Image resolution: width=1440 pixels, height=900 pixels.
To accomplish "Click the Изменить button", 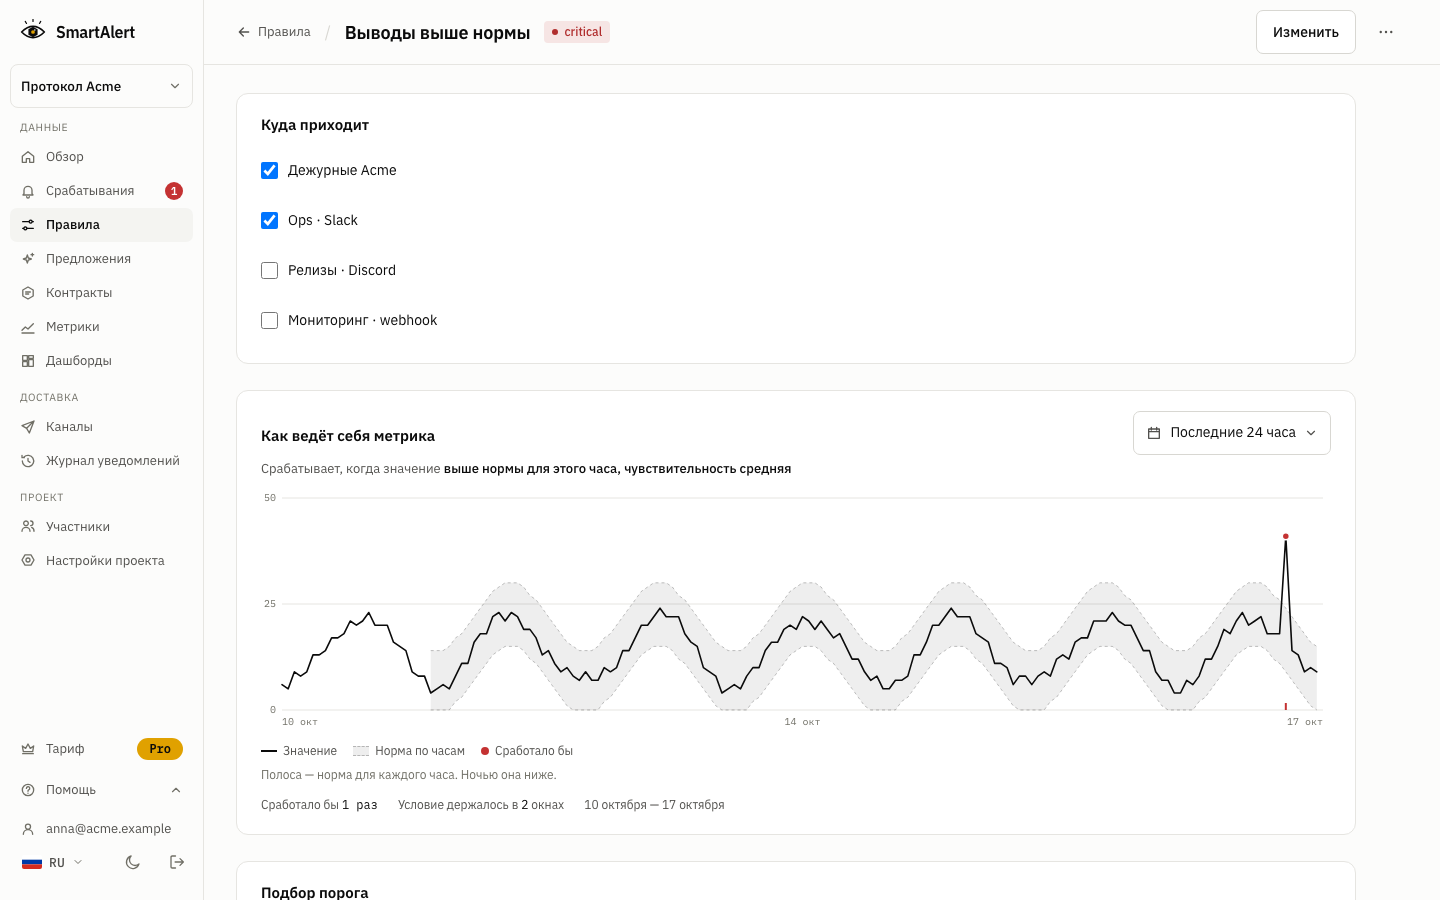I will 1305,32.
